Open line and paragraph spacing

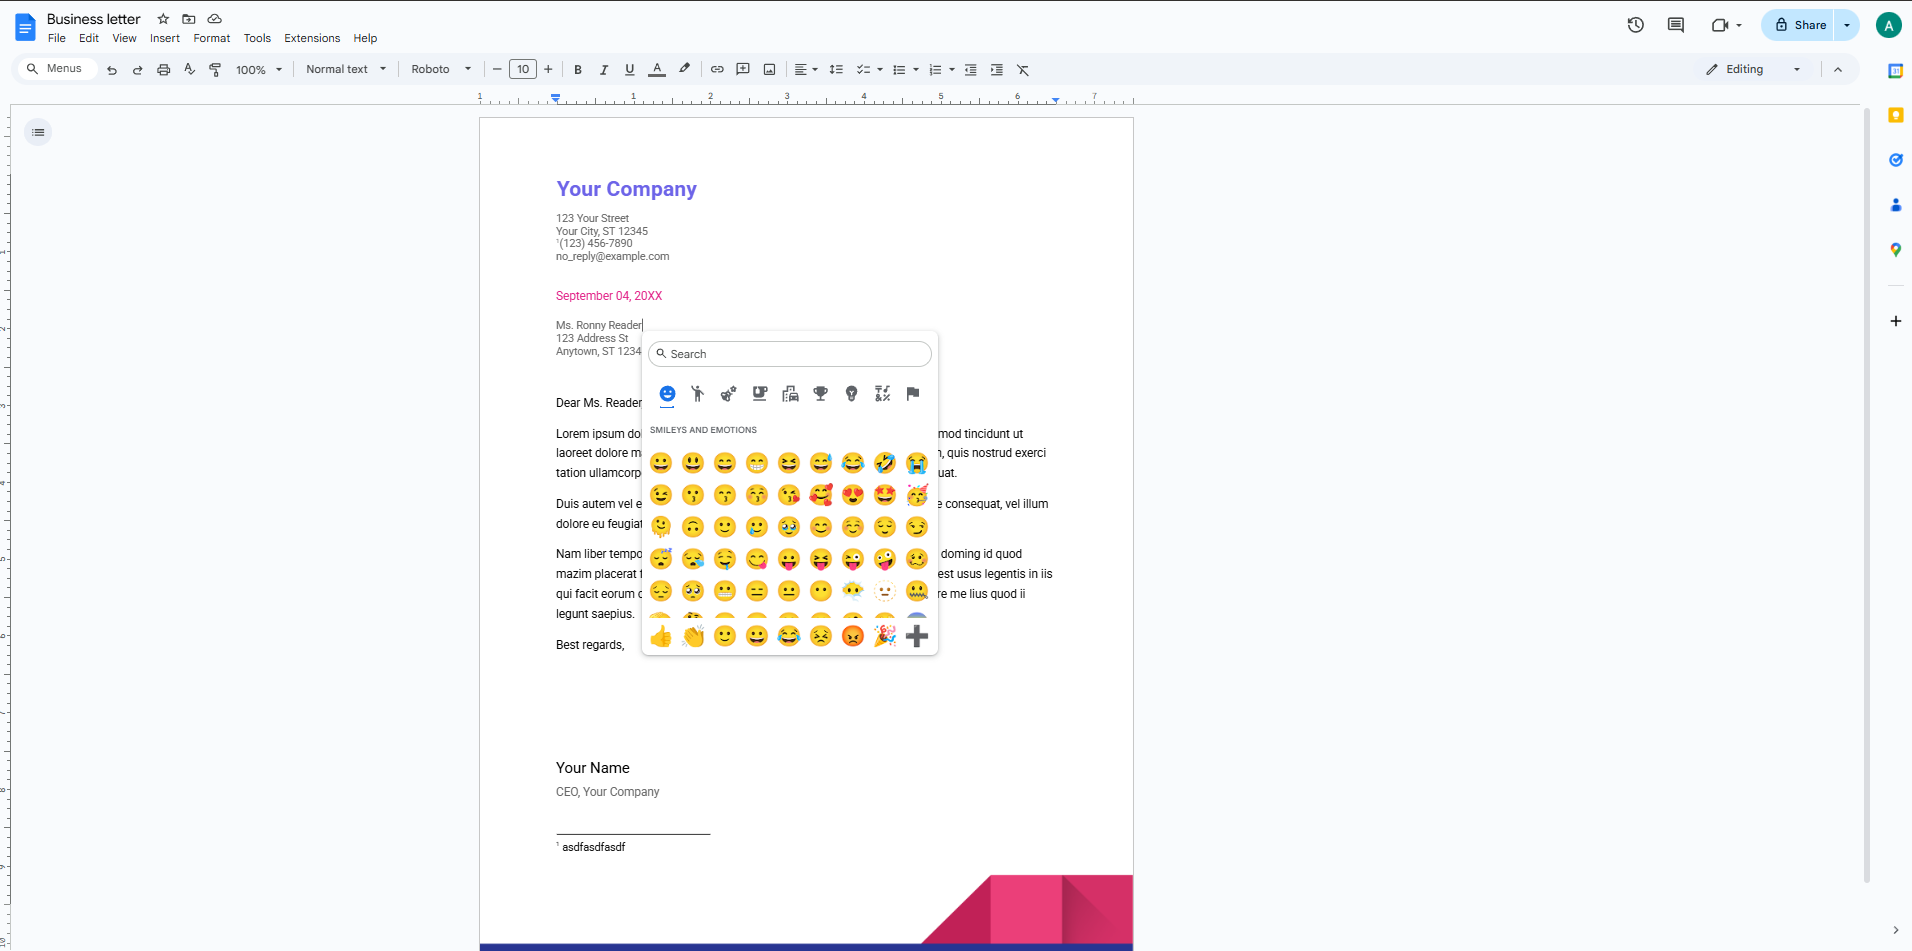[x=836, y=69]
